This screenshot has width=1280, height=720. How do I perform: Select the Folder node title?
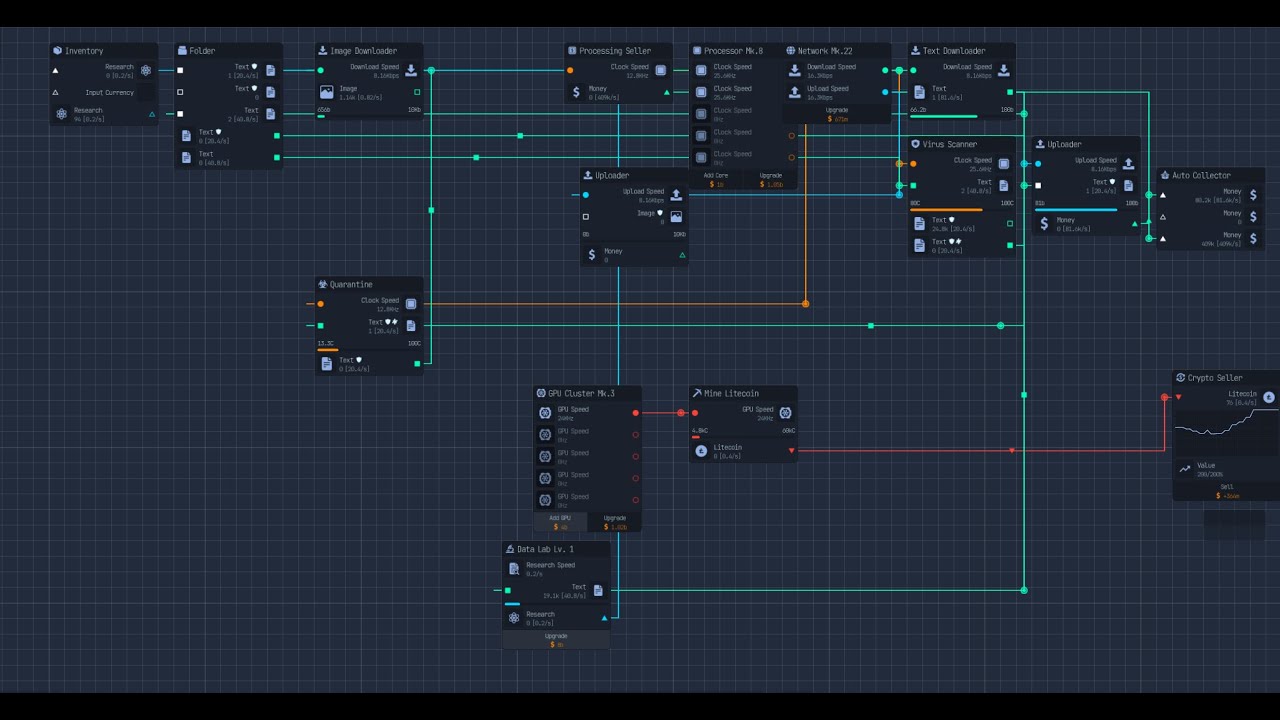point(202,51)
